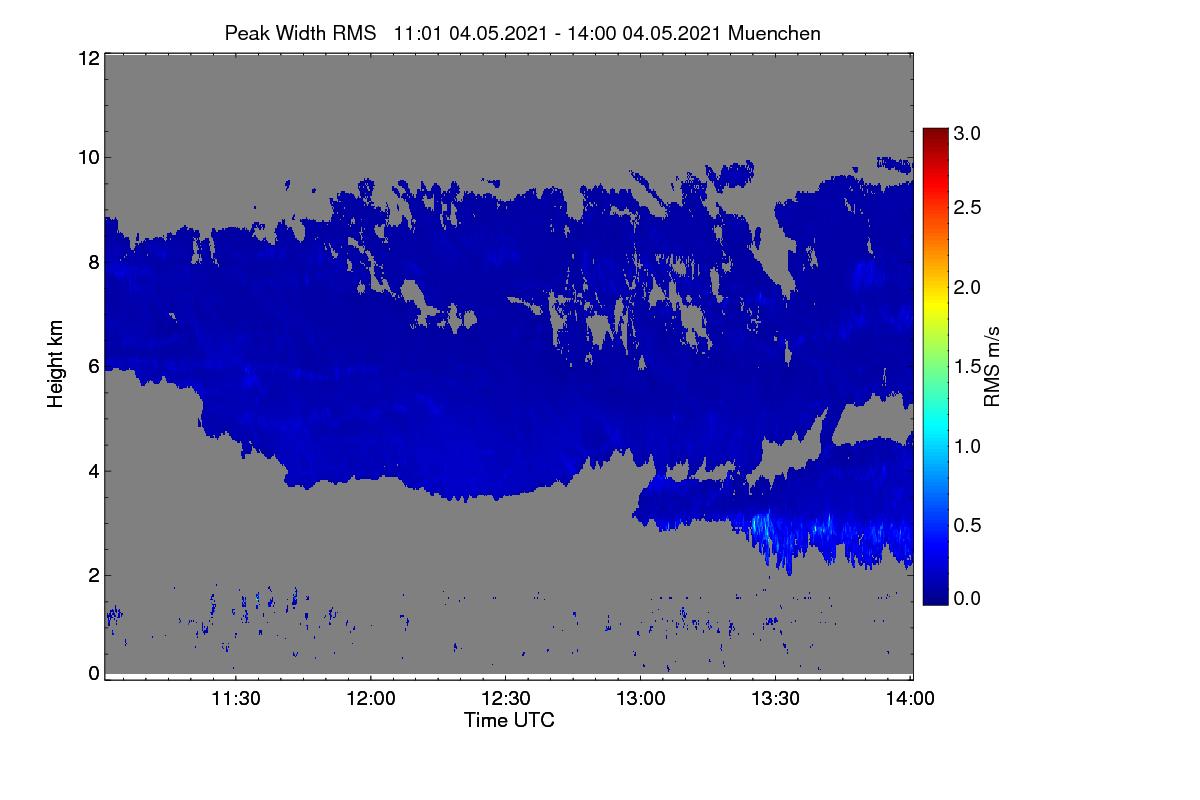The width and height of the screenshot is (1200, 800).
Task: Click the height axis label 4
Action: [x=93, y=471]
